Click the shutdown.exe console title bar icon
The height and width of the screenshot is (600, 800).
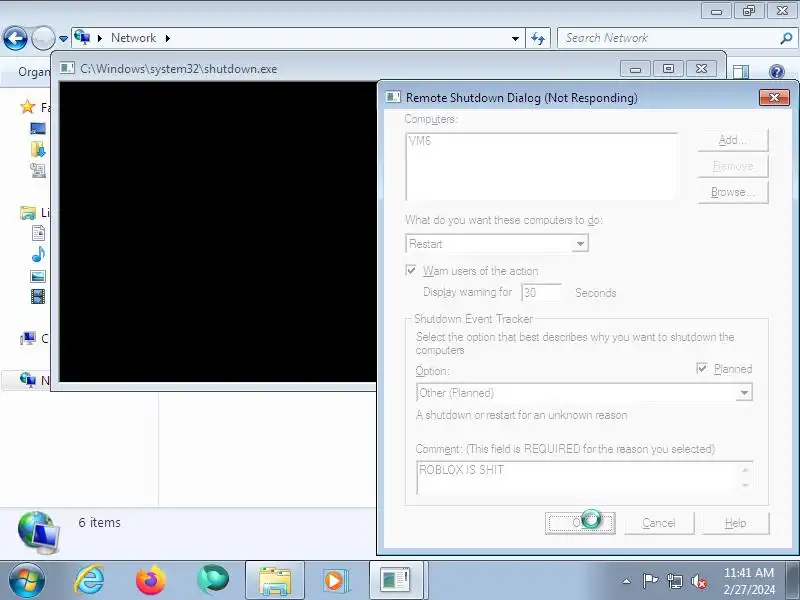pos(67,68)
